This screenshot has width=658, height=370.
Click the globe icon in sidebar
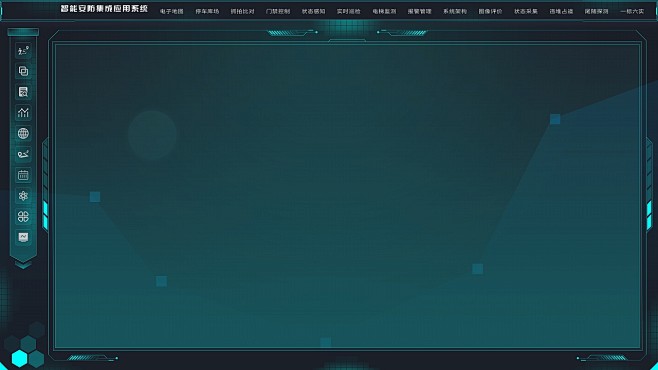pyautogui.click(x=23, y=133)
